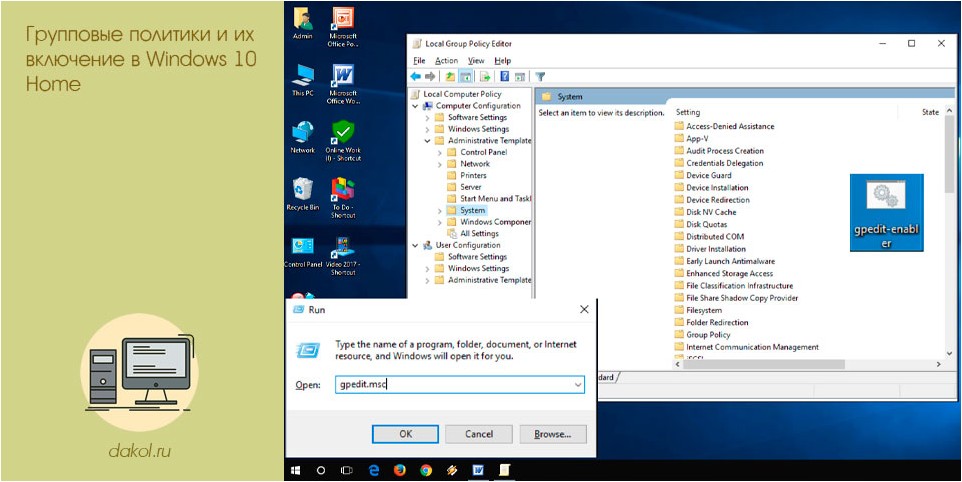The width and height of the screenshot is (962, 482).
Task: Open the View menu
Action: 476,61
